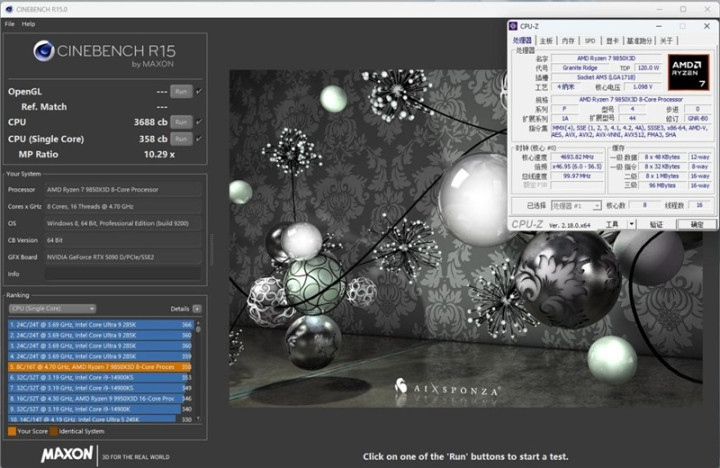Click the orange Your Score legend swatch
This screenshot has height=468, width=720.
coord(11,431)
